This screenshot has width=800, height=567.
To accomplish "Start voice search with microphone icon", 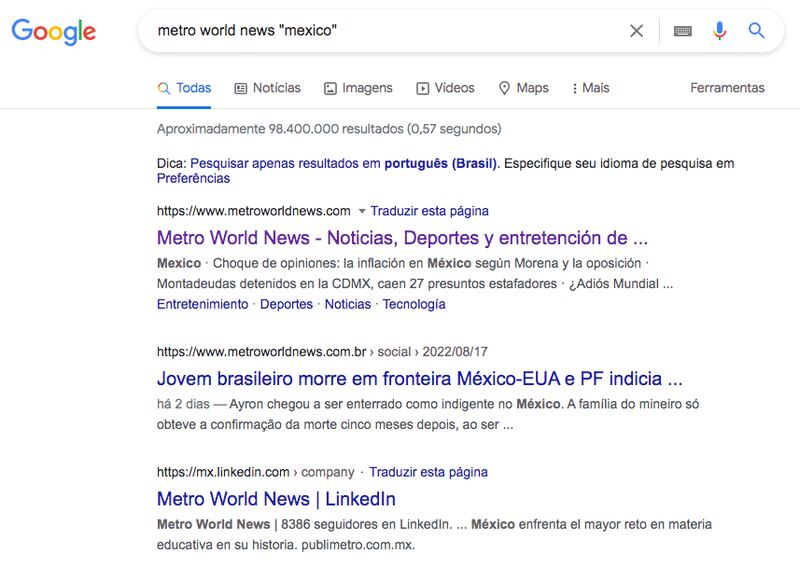I will point(719,31).
